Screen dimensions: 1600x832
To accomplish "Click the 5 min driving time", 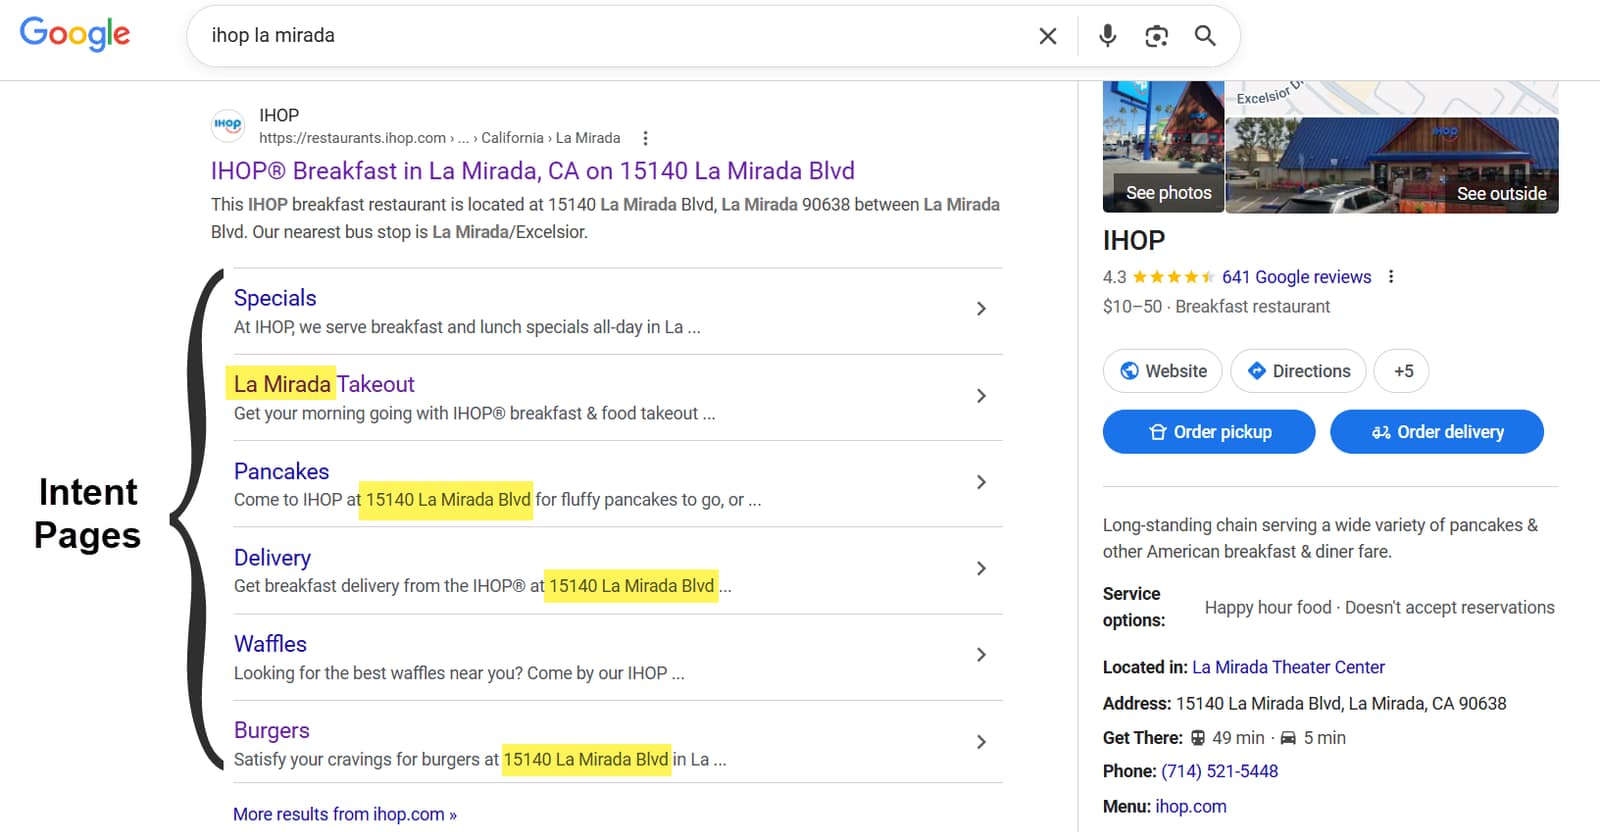I will pyautogui.click(x=1324, y=738).
